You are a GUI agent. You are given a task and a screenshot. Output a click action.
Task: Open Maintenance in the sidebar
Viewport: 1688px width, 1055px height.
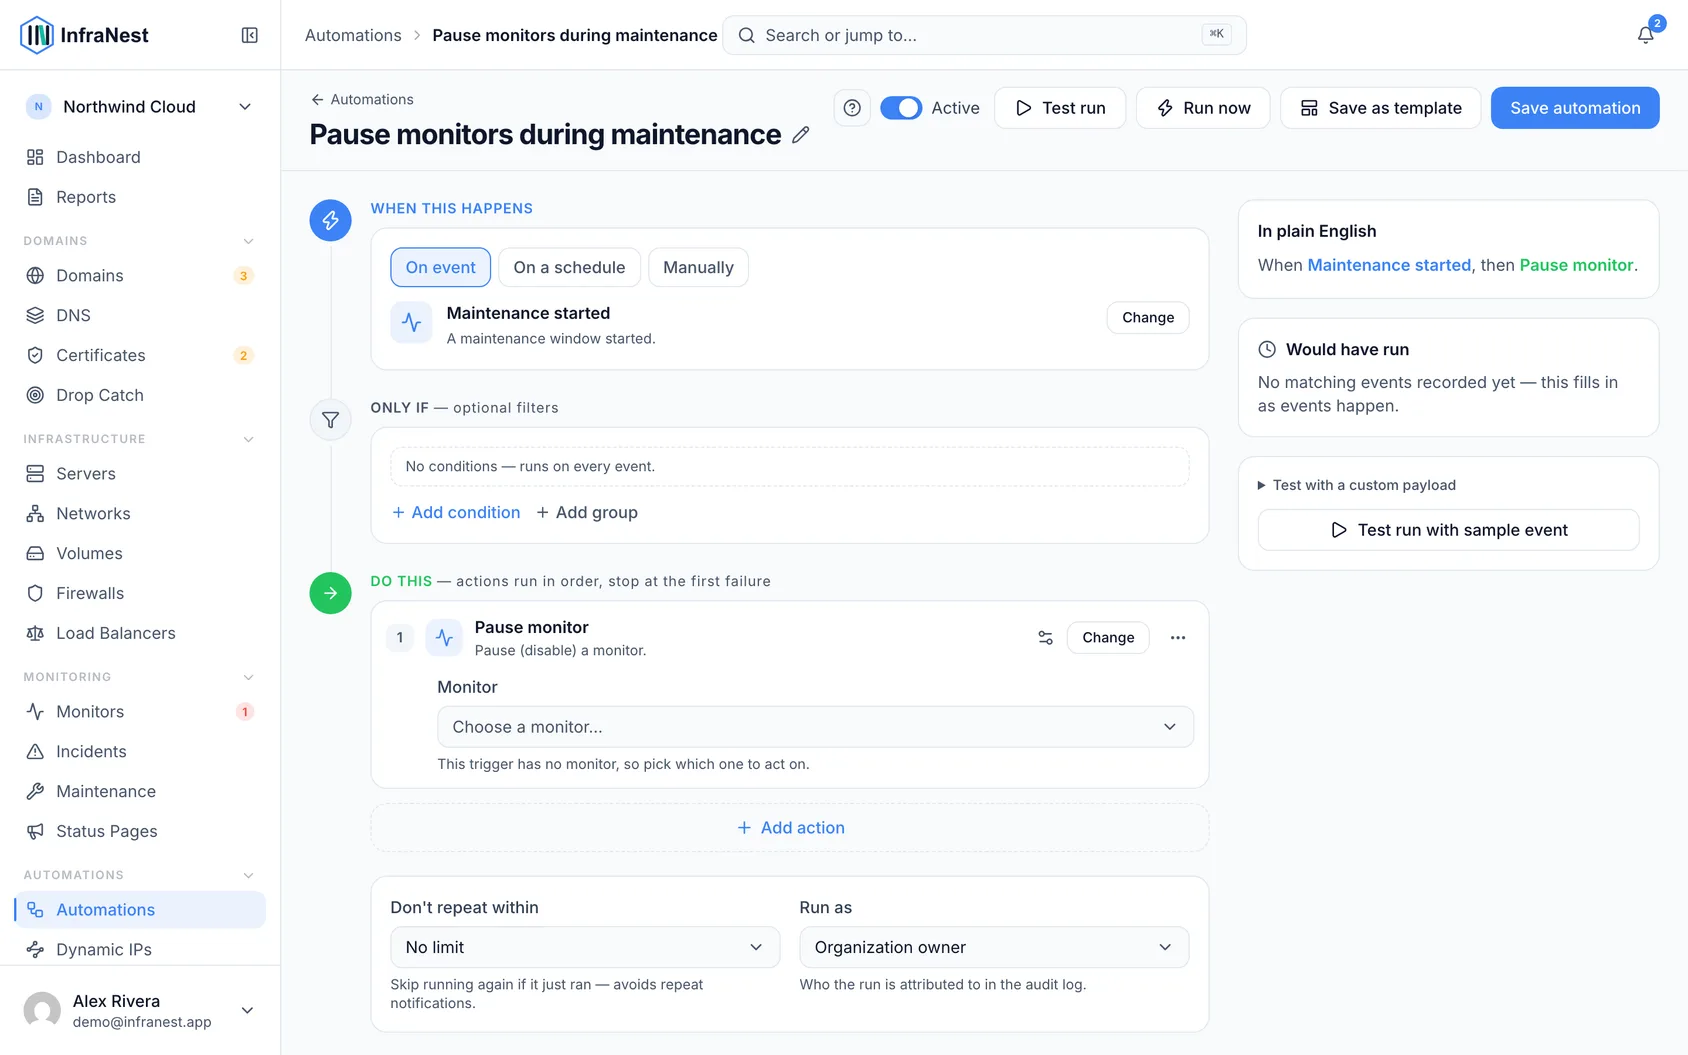(140, 792)
